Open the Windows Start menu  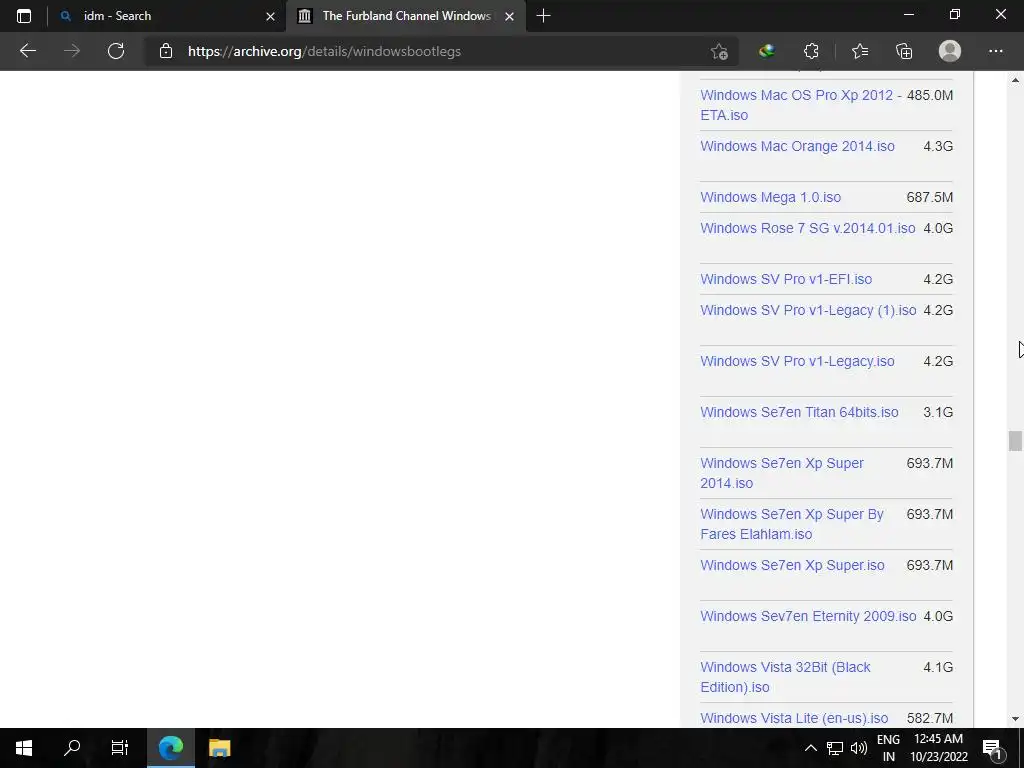click(24, 748)
